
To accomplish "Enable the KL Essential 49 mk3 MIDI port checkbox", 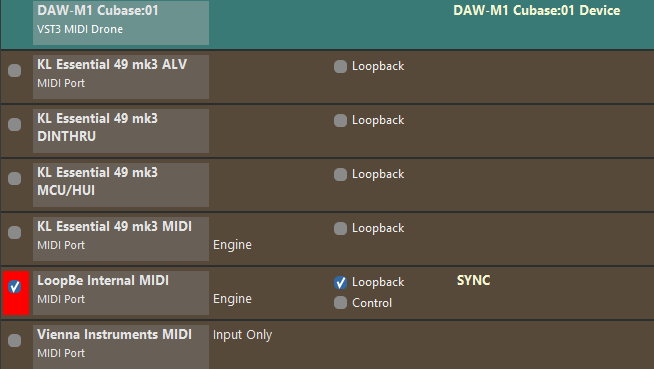I will coord(15,232).
